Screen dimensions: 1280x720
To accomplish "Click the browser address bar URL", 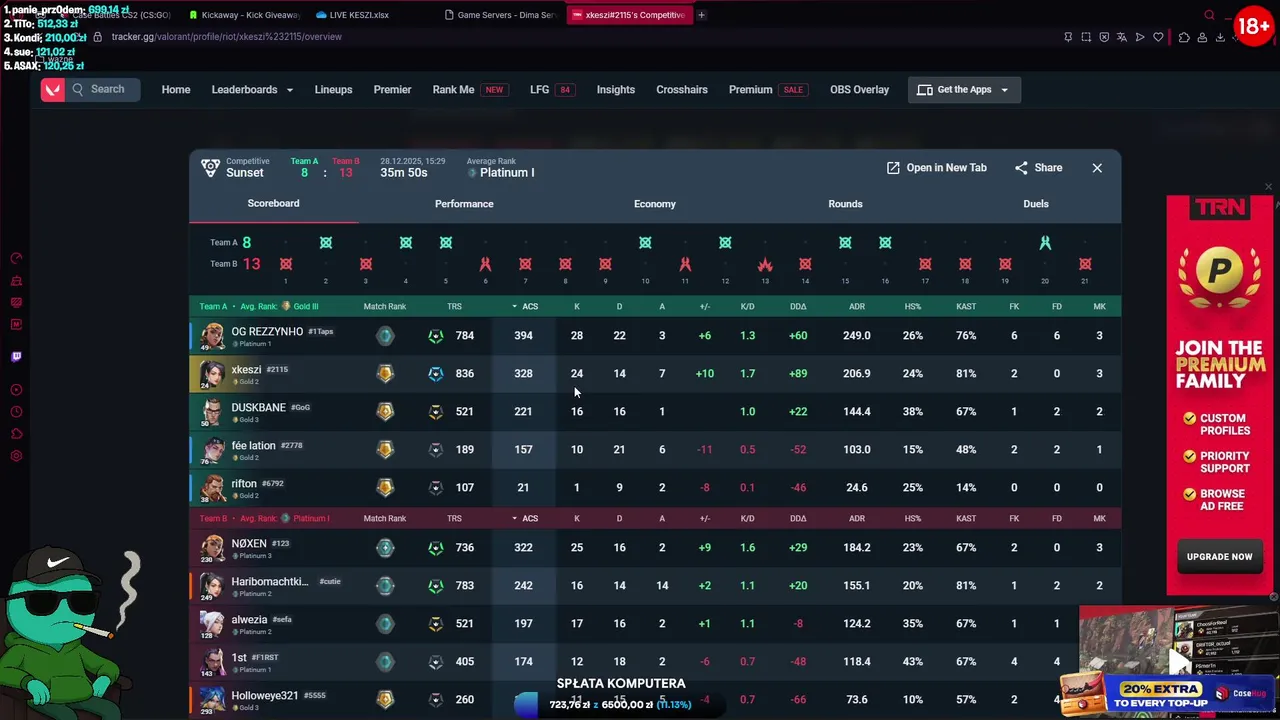I will 227,37.
